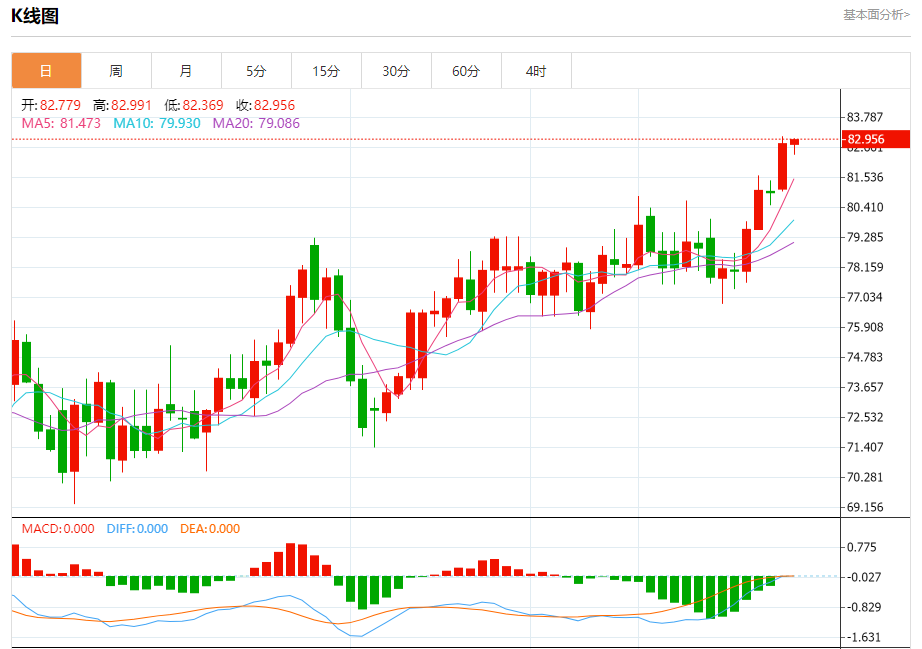Click the 73.657 price axis label
The height and width of the screenshot is (649, 922).
pos(865,387)
